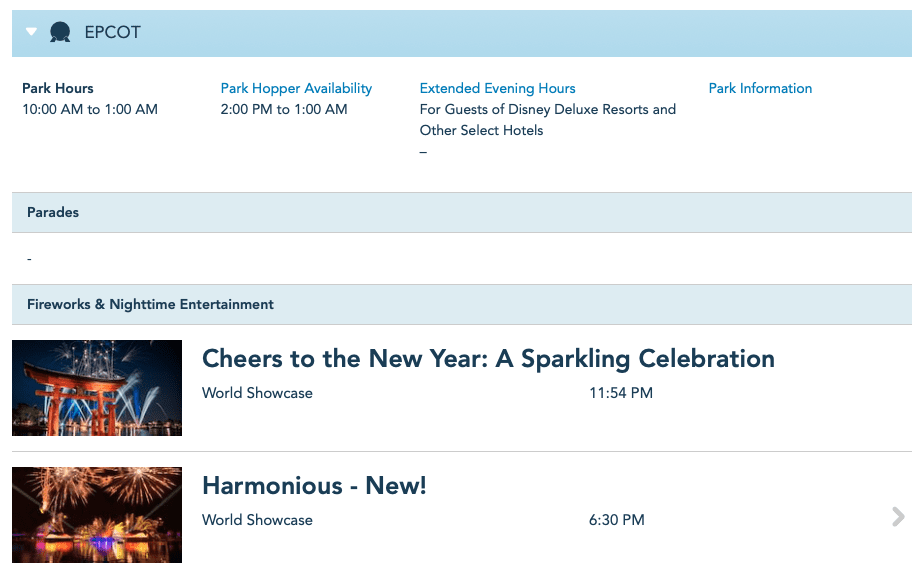918x573 pixels.
Task: Open the Cheers to the New Year thumbnail
Action: coord(97,388)
